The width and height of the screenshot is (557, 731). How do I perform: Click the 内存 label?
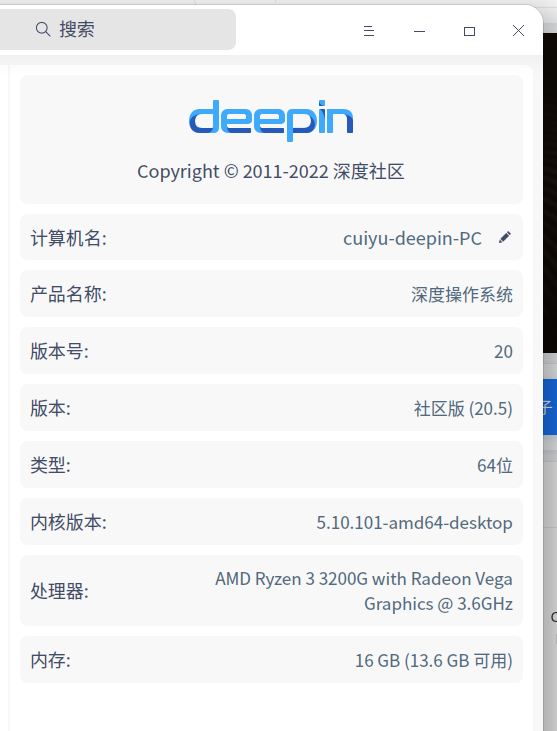(50, 660)
